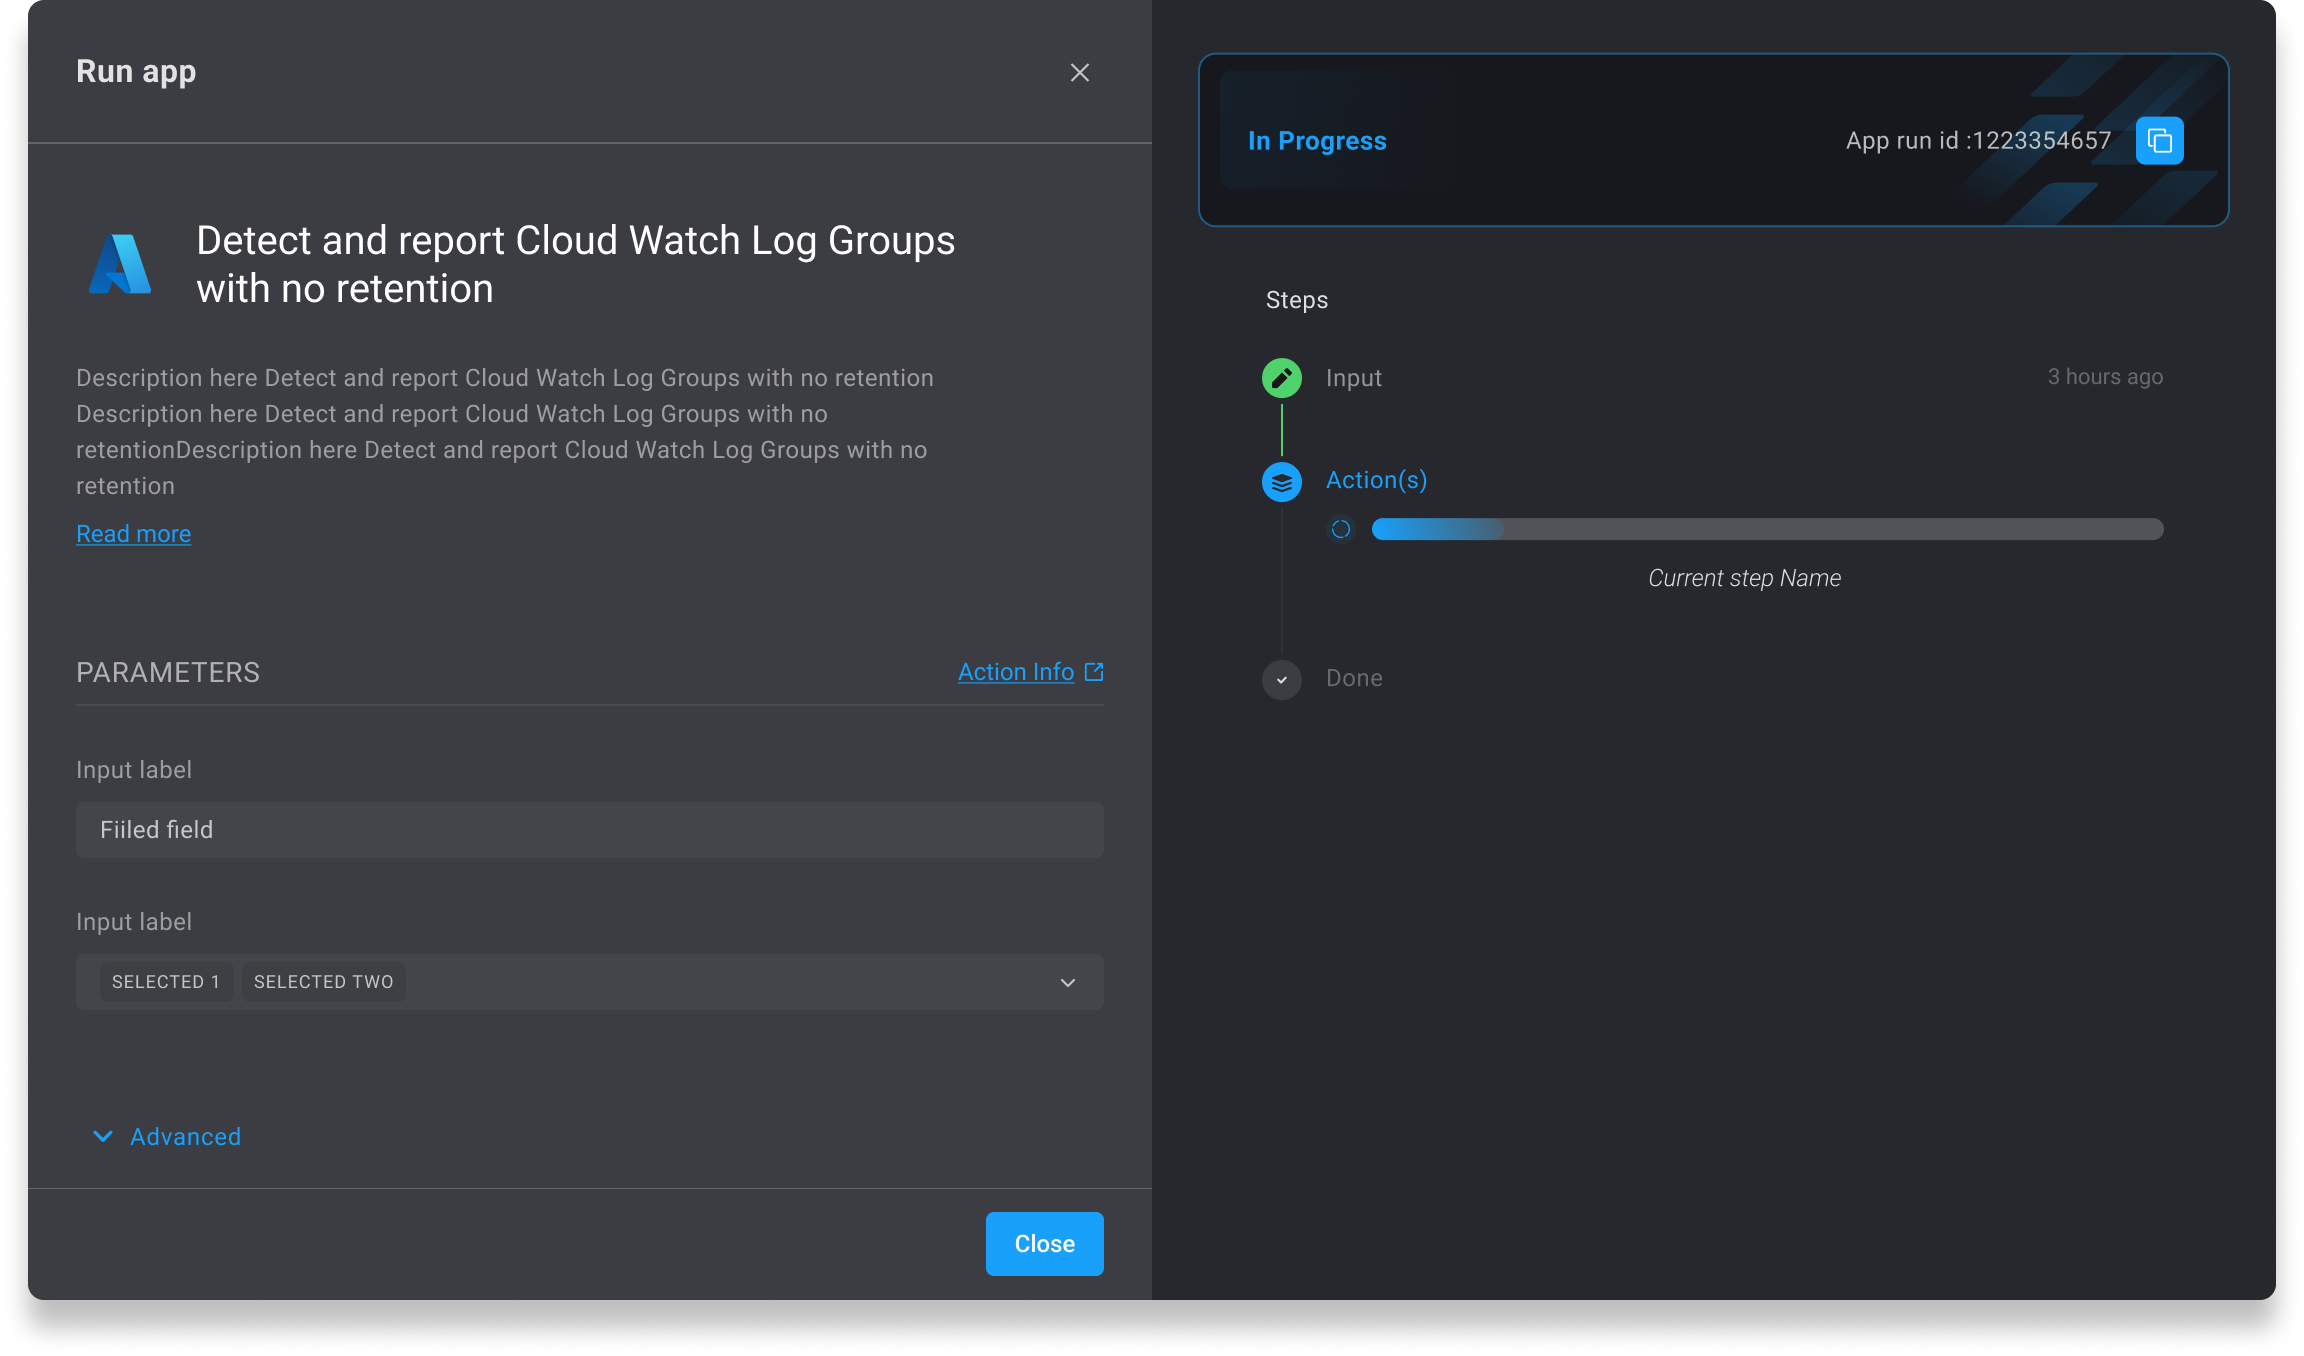Image resolution: width=2304 pixels, height=1356 pixels.
Task: Click the blue Close button
Action: (x=1045, y=1244)
